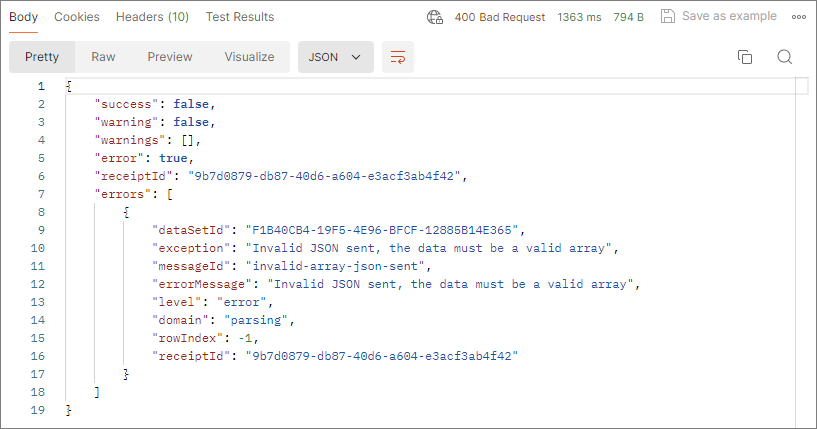Switch to the Preview view
Screen dimensions: 817x429
click(170, 57)
